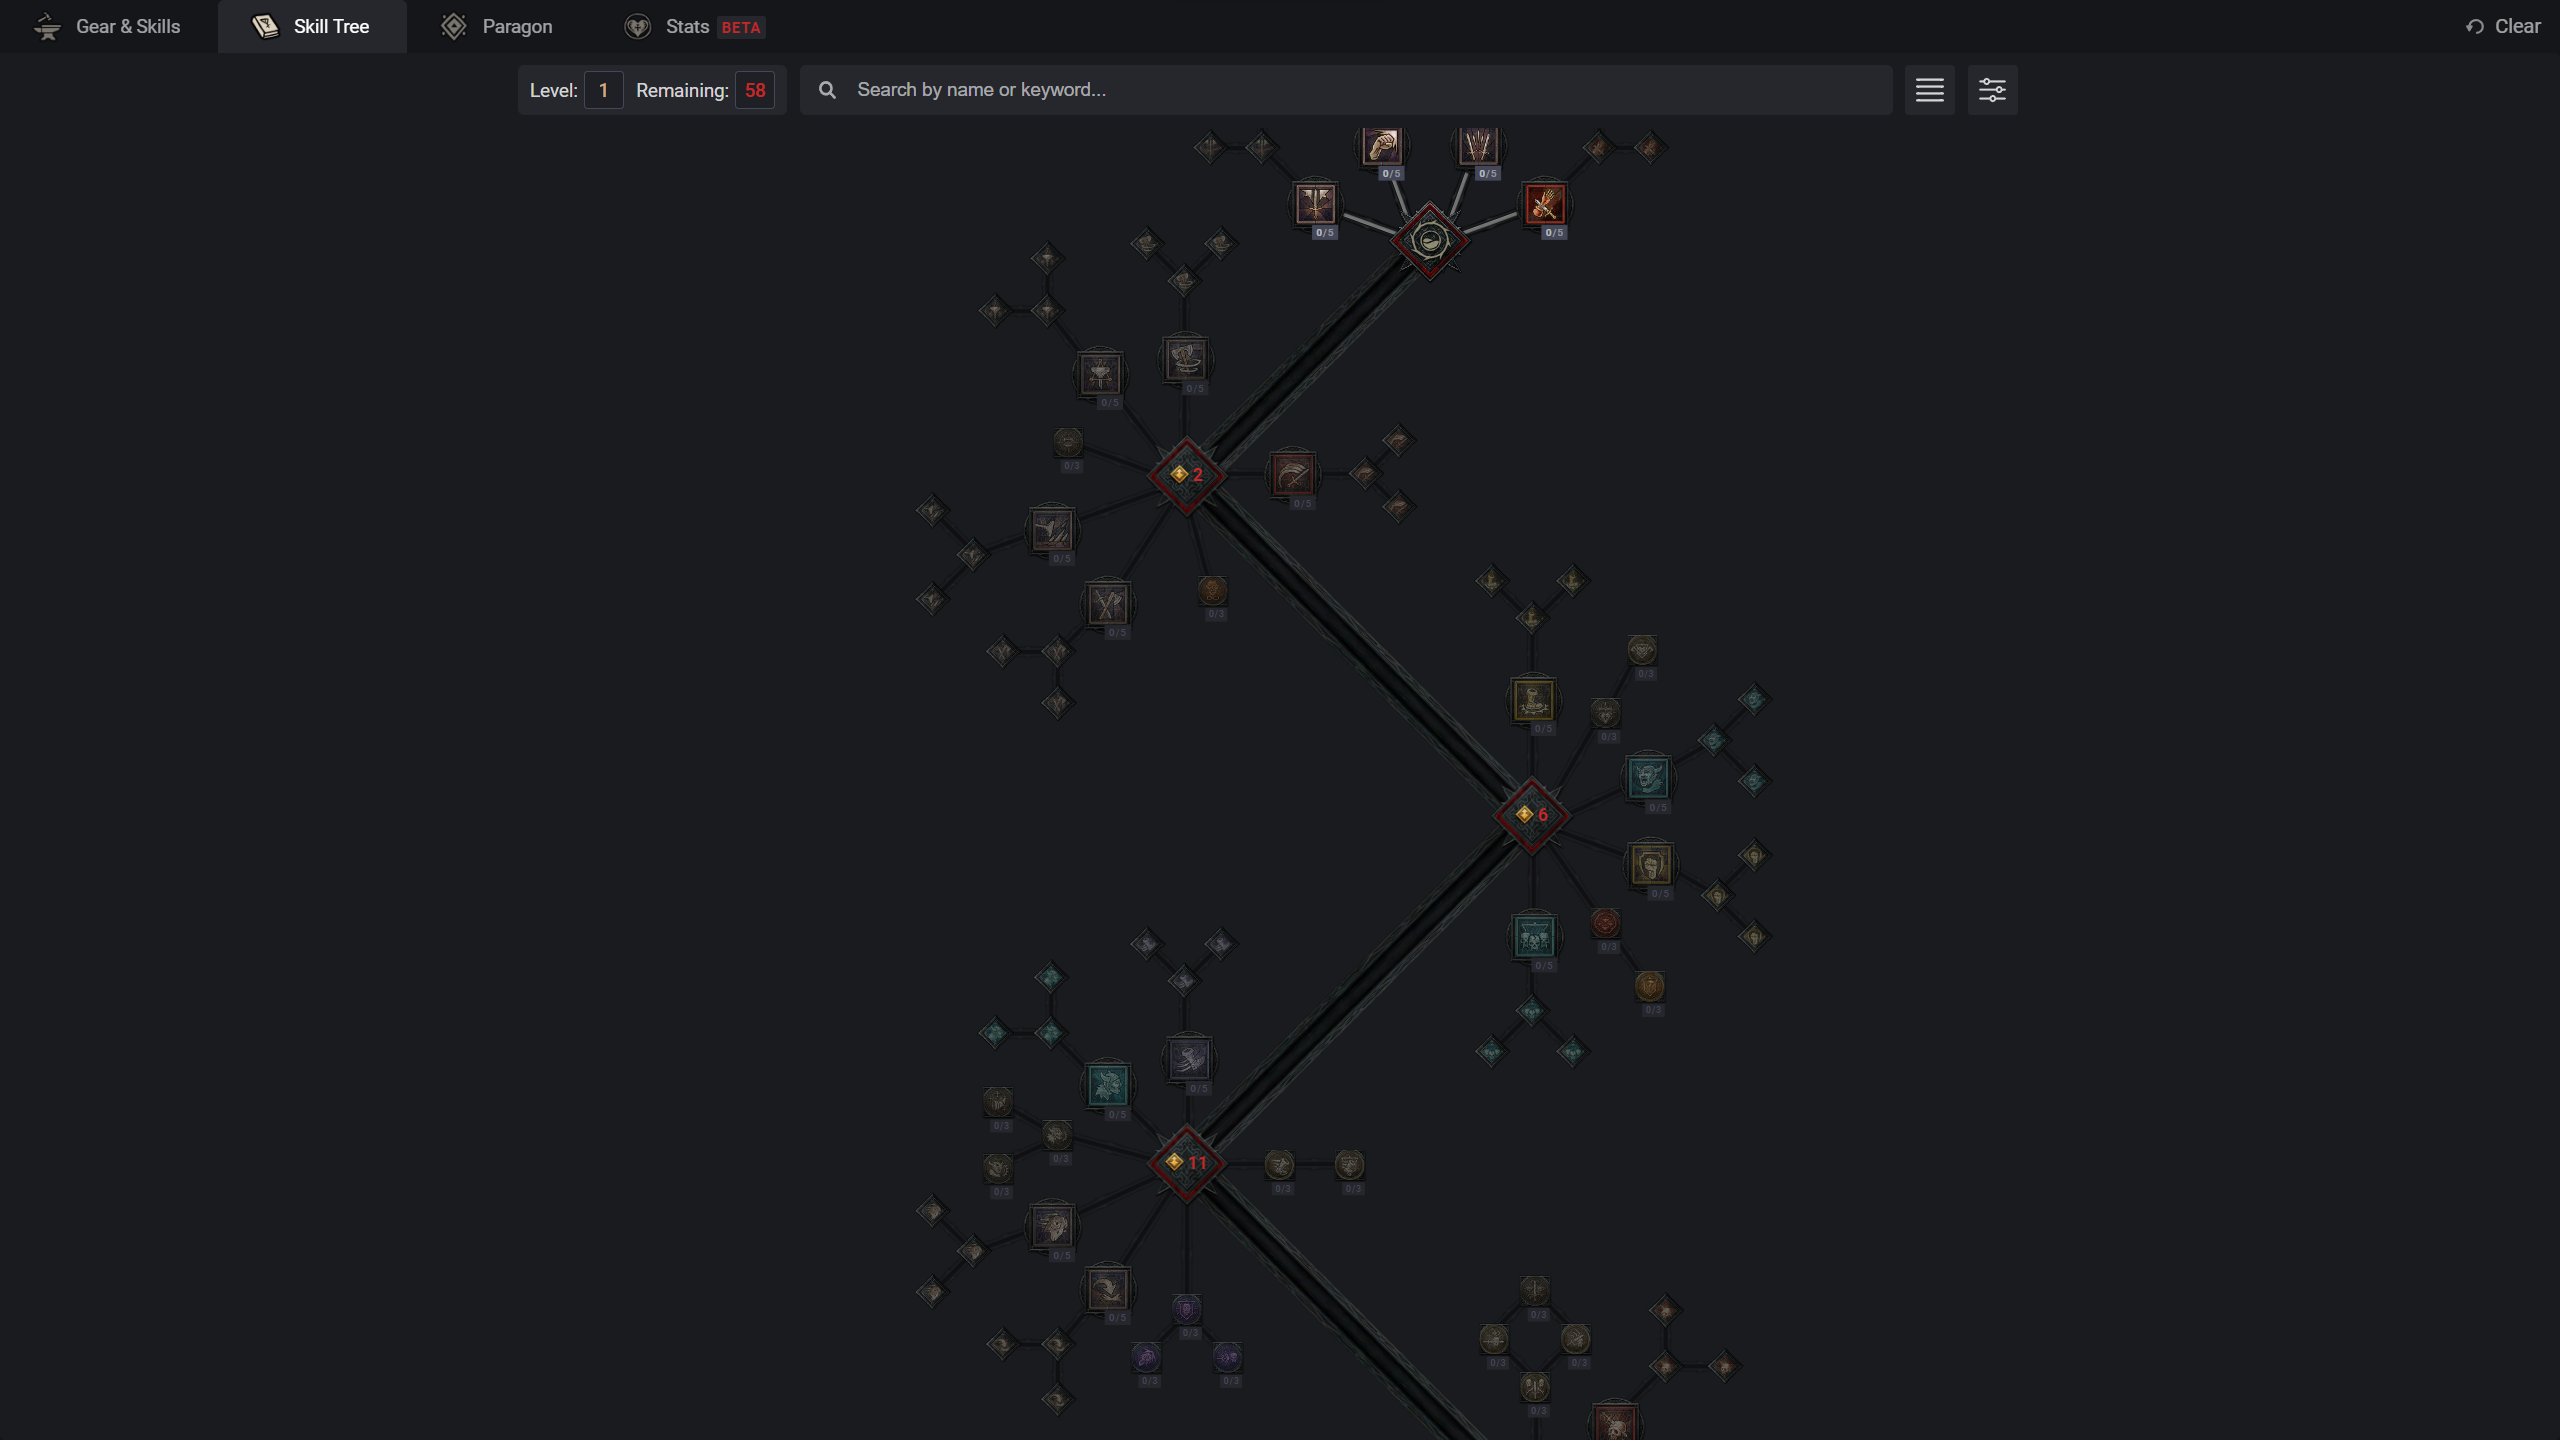Click the search magnifier icon
The image size is (2560, 1440).
pyautogui.click(x=827, y=90)
